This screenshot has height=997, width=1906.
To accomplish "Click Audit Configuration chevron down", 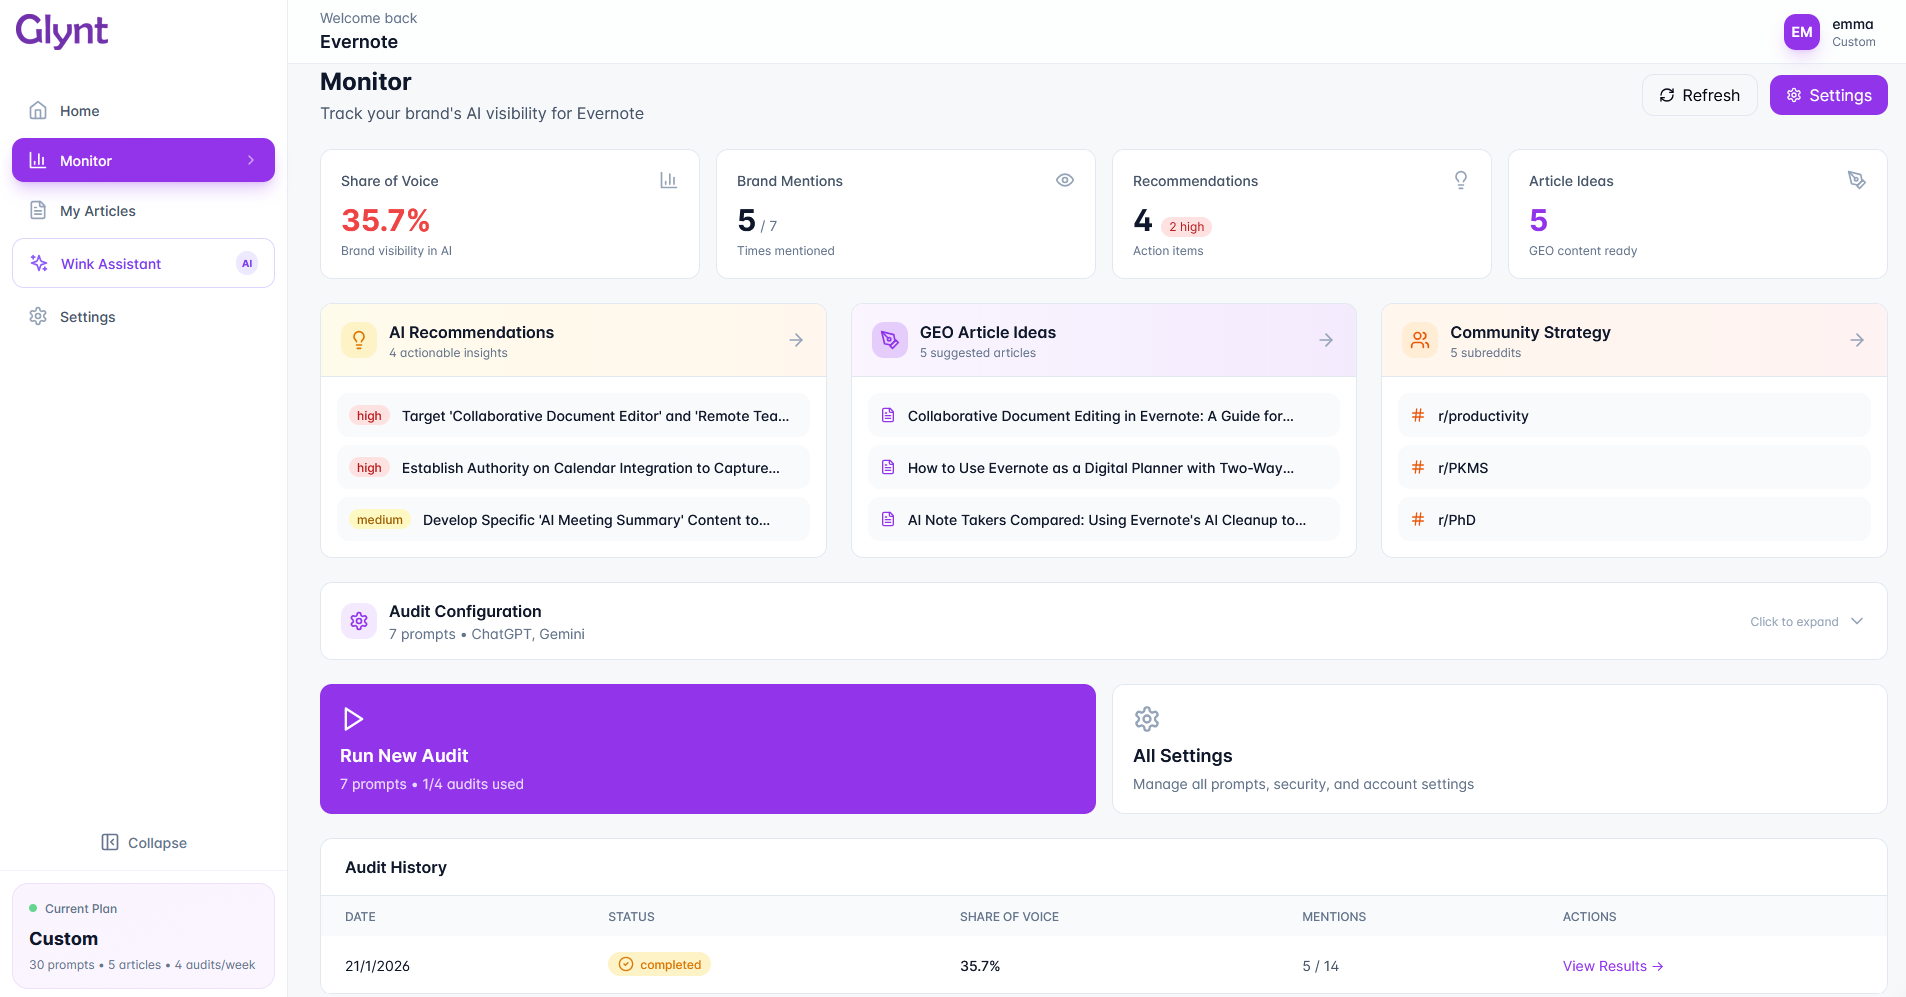I will click(x=1857, y=621).
